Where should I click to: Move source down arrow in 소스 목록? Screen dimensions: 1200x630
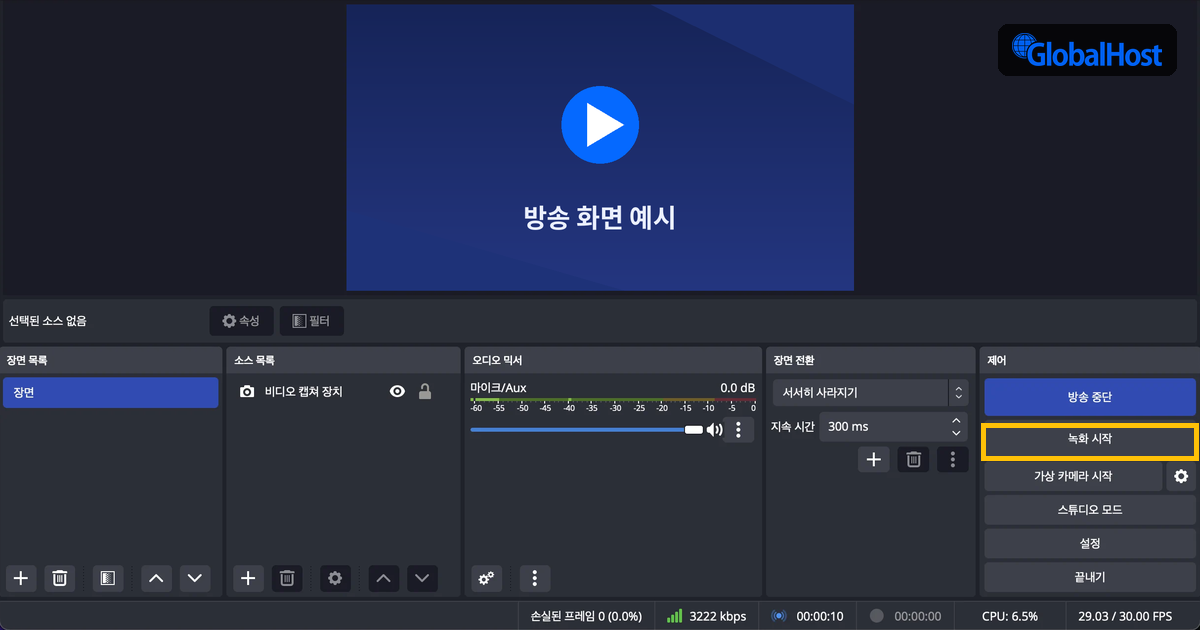coord(423,578)
